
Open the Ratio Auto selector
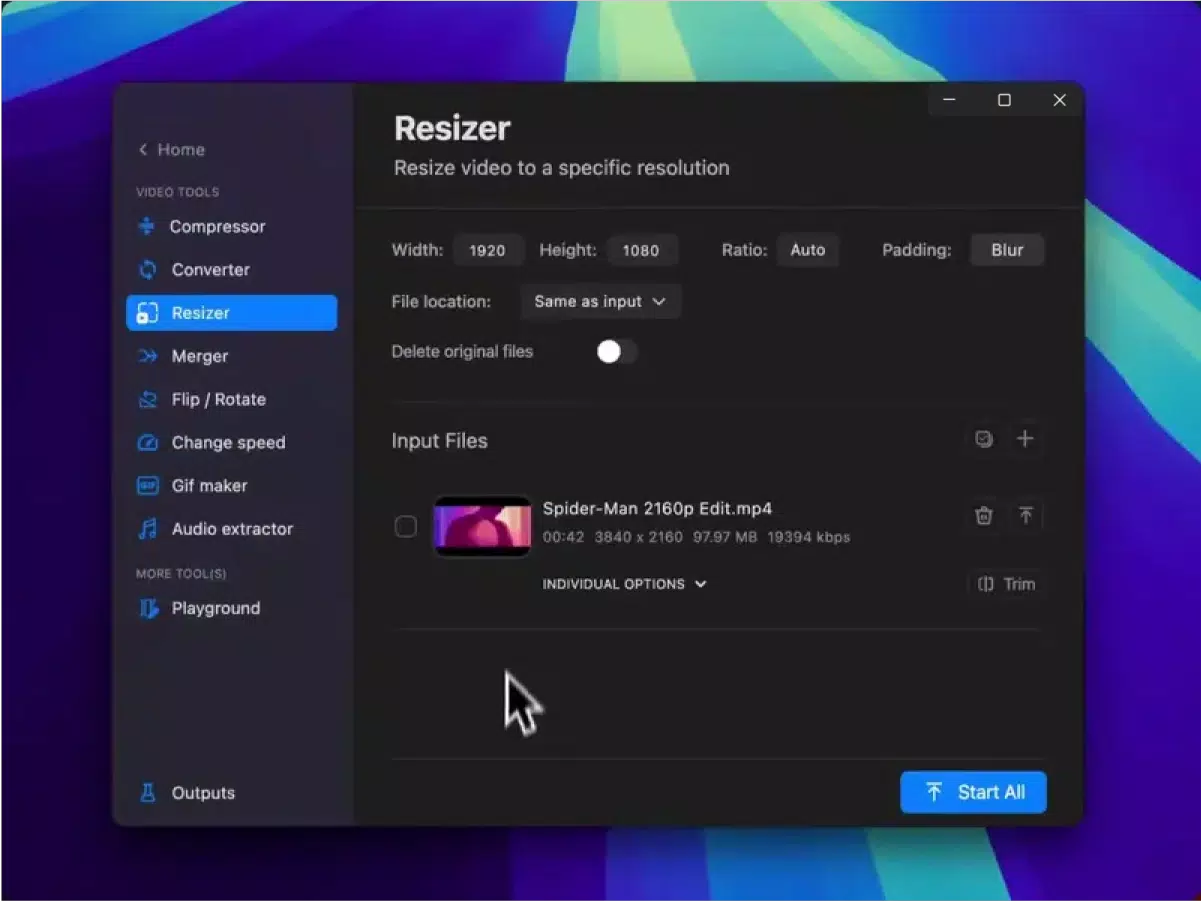[x=808, y=250]
